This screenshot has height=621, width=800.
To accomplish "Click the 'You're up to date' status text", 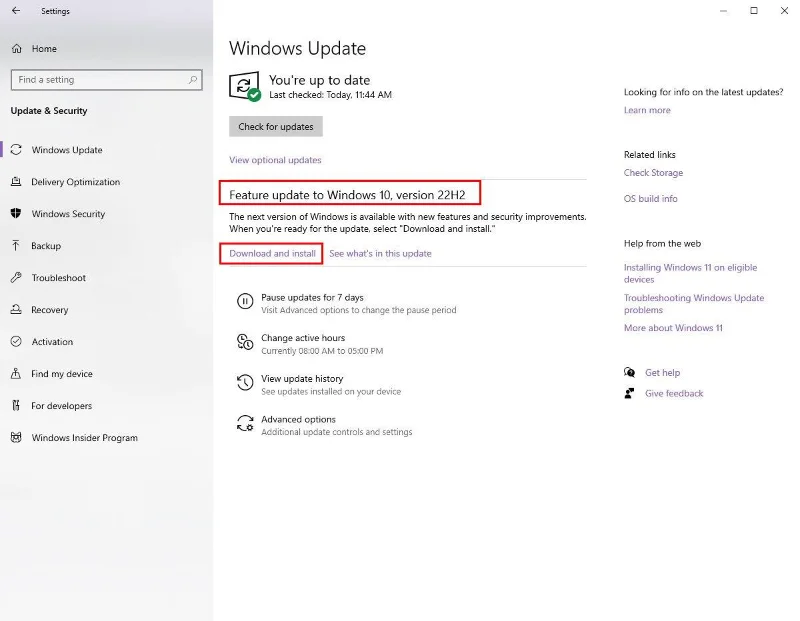I will [319, 80].
